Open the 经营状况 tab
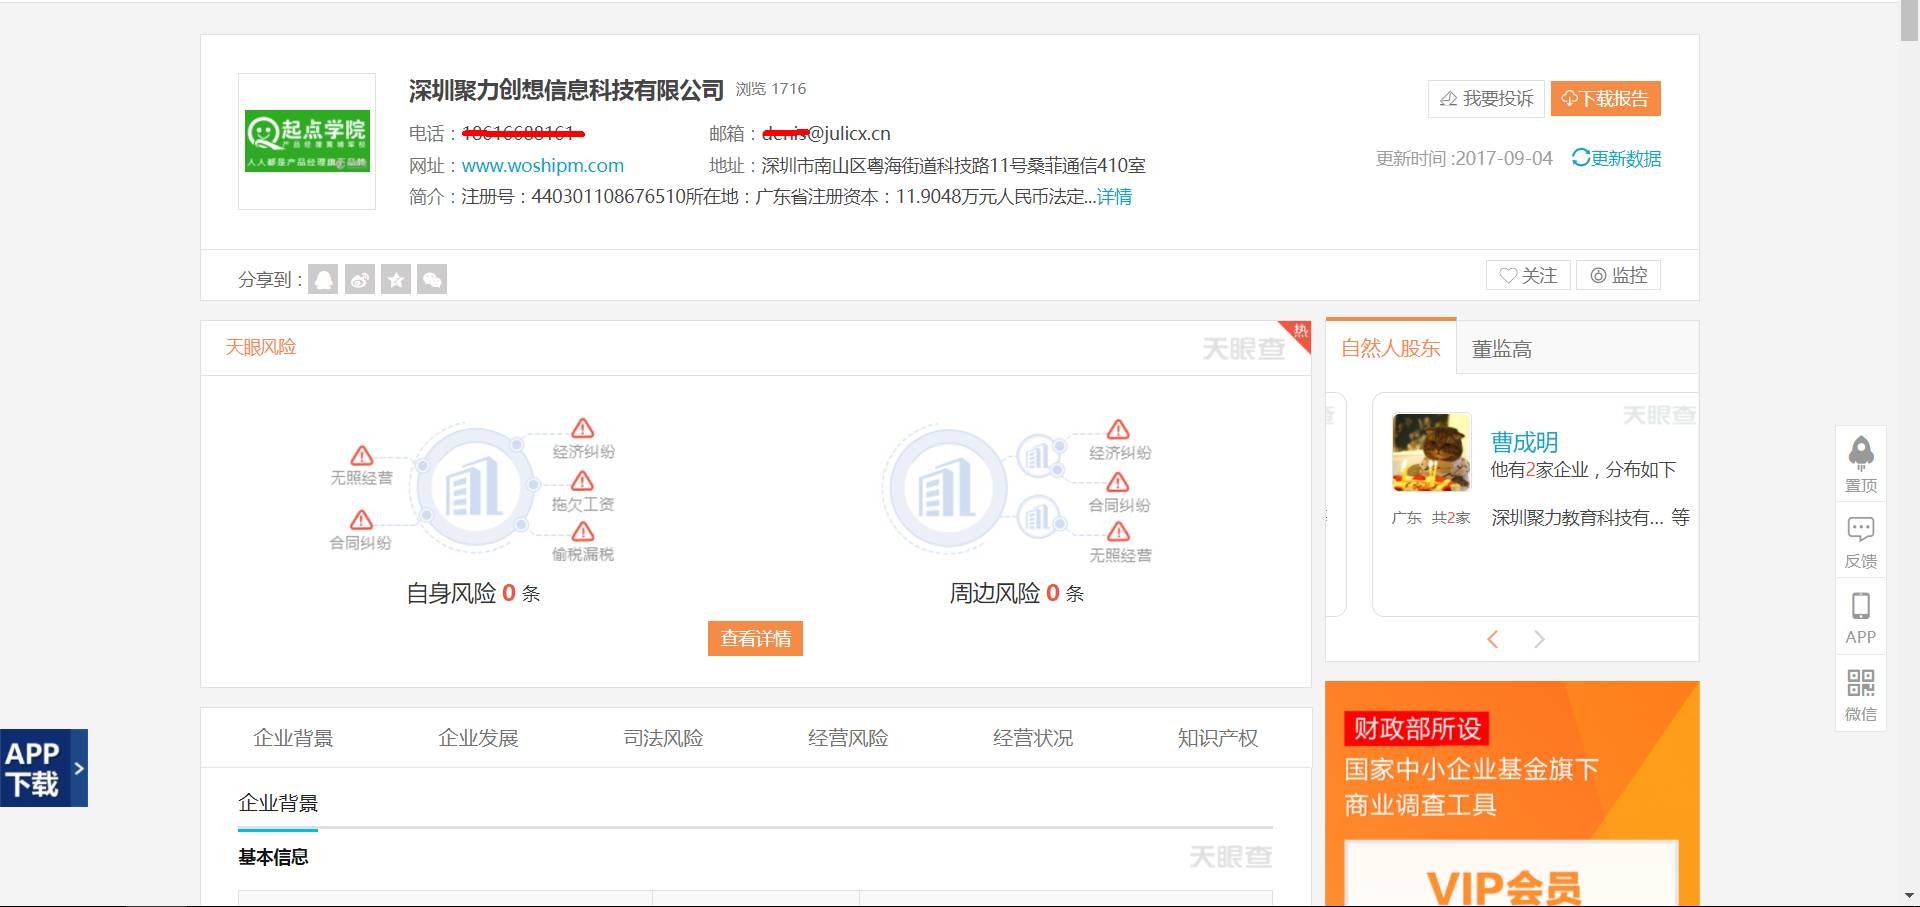The image size is (1920, 907). [1033, 738]
